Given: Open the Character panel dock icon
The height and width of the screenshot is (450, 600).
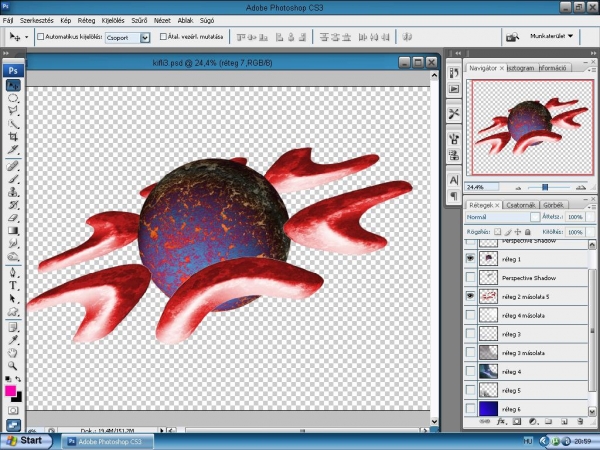Looking at the screenshot, I should (x=454, y=180).
